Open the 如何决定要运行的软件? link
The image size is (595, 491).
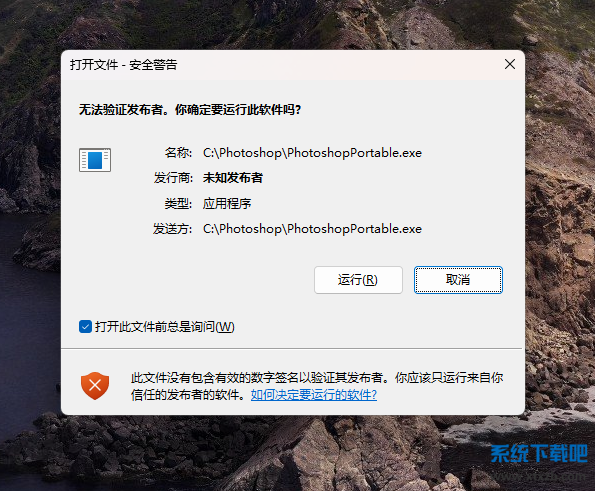click(x=313, y=395)
